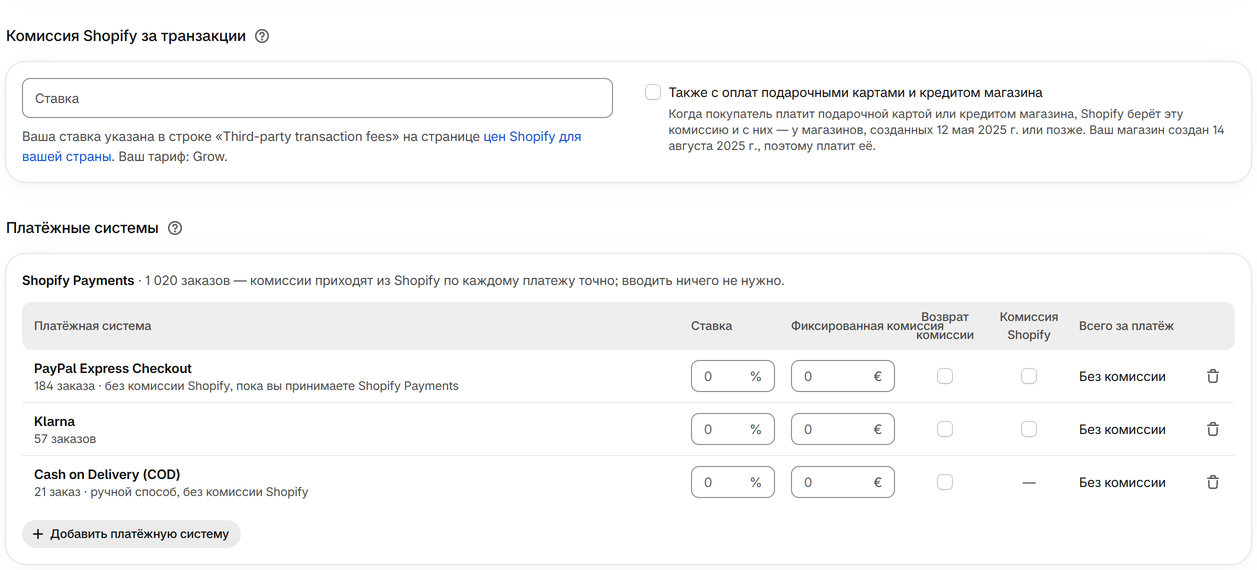1257x570 pixels.
Task: Remove the Cash on Delivery row
Action: point(1213,482)
